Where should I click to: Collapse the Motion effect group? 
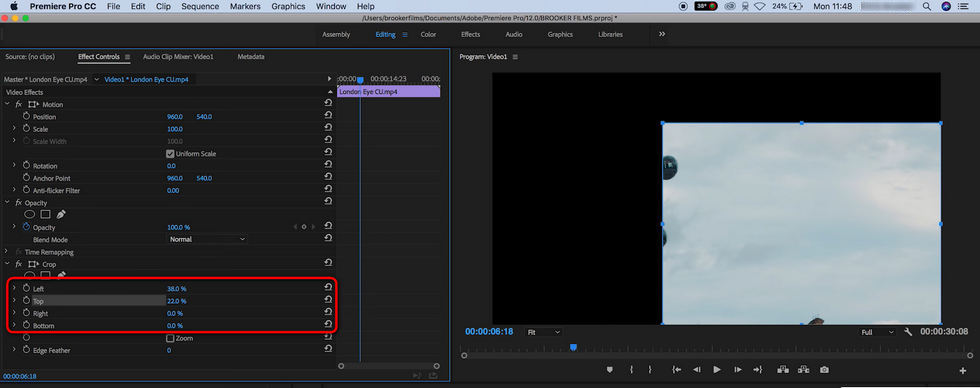[x=8, y=104]
